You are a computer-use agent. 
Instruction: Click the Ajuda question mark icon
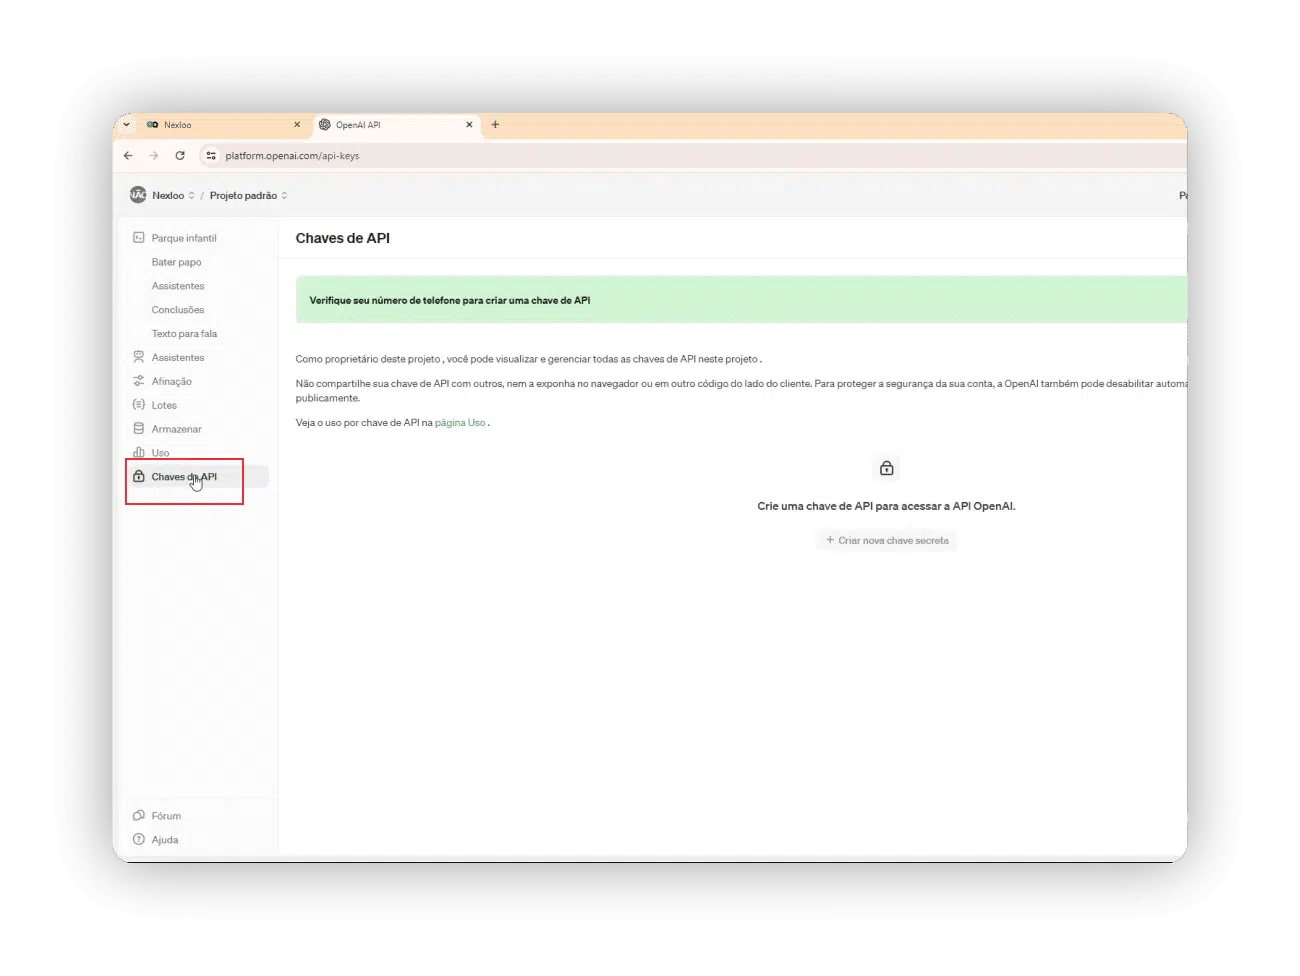tap(139, 840)
